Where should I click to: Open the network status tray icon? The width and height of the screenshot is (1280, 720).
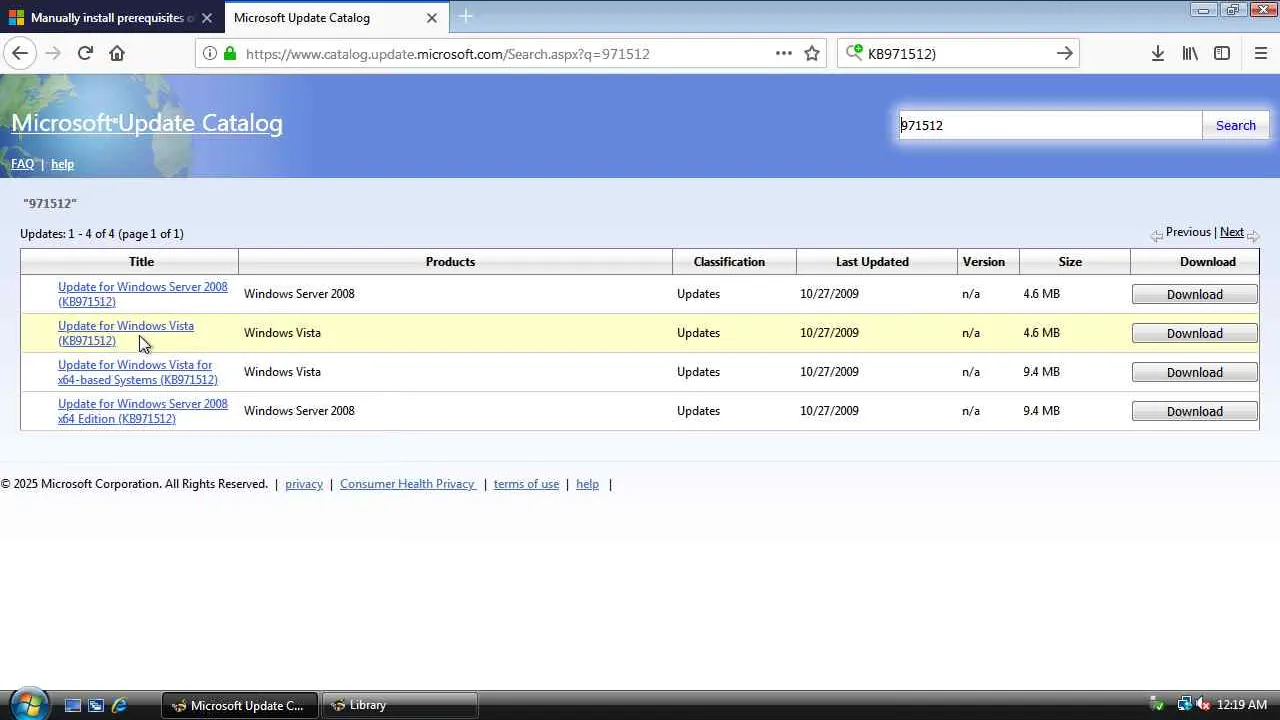pyautogui.click(x=1185, y=705)
